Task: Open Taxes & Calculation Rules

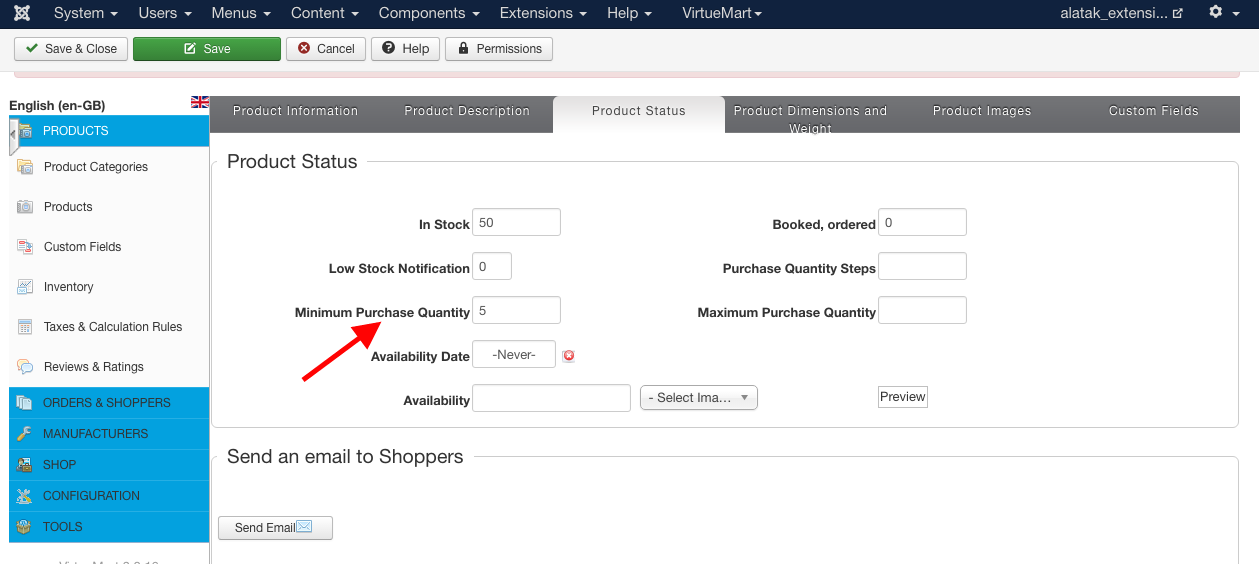Action: (x=112, y=327)
